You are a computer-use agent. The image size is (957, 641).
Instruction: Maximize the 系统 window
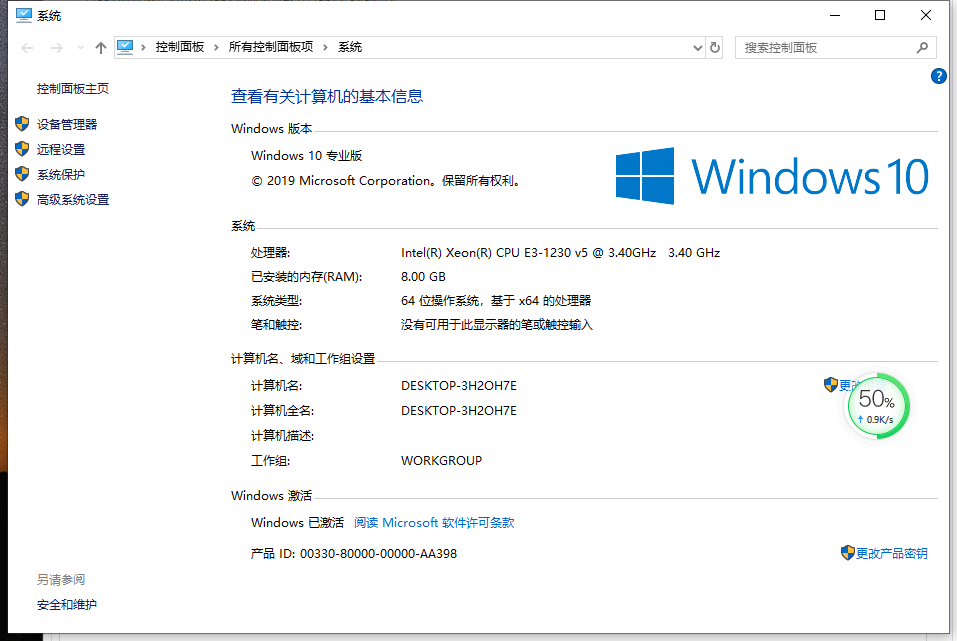pos(880,15)
